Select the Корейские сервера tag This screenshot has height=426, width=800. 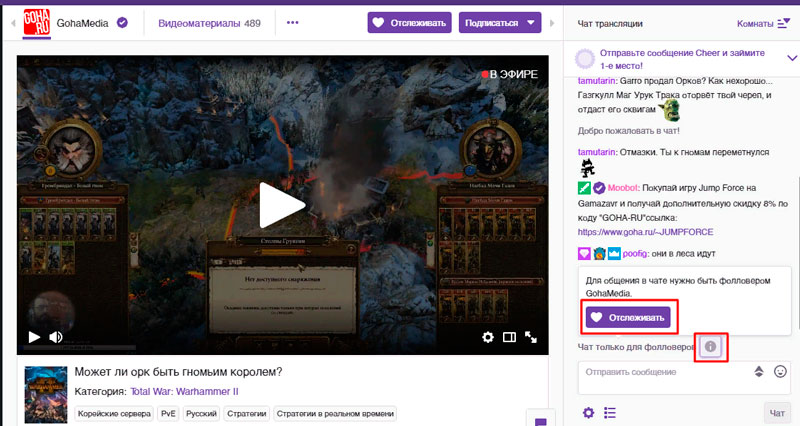(x=114, y=413)
